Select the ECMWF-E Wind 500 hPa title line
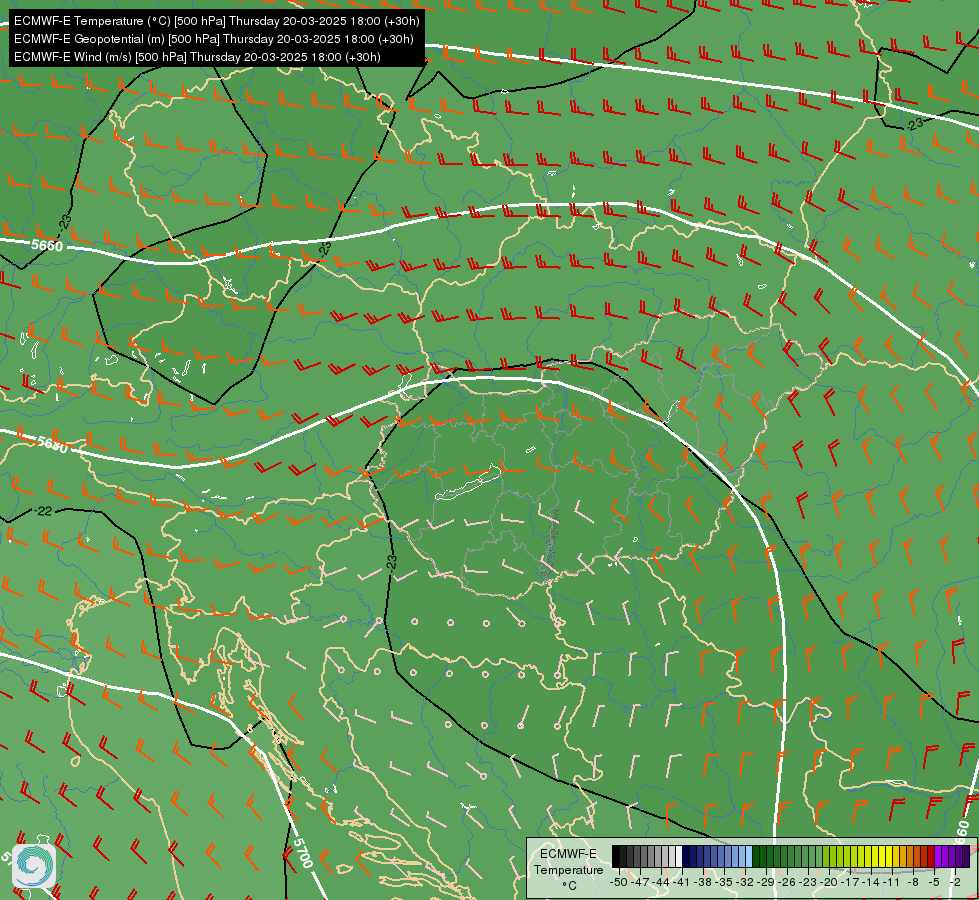 (x=197, y=57)
